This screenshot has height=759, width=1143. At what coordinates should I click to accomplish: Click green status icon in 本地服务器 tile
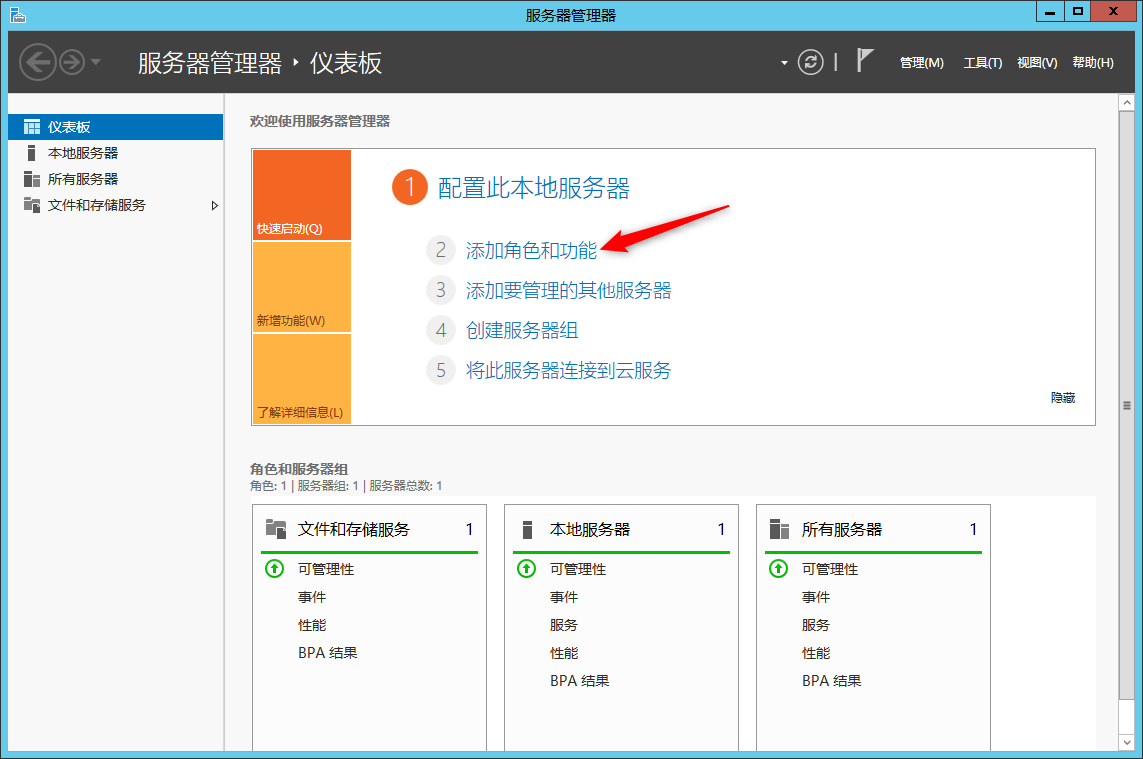coord(526,569)
